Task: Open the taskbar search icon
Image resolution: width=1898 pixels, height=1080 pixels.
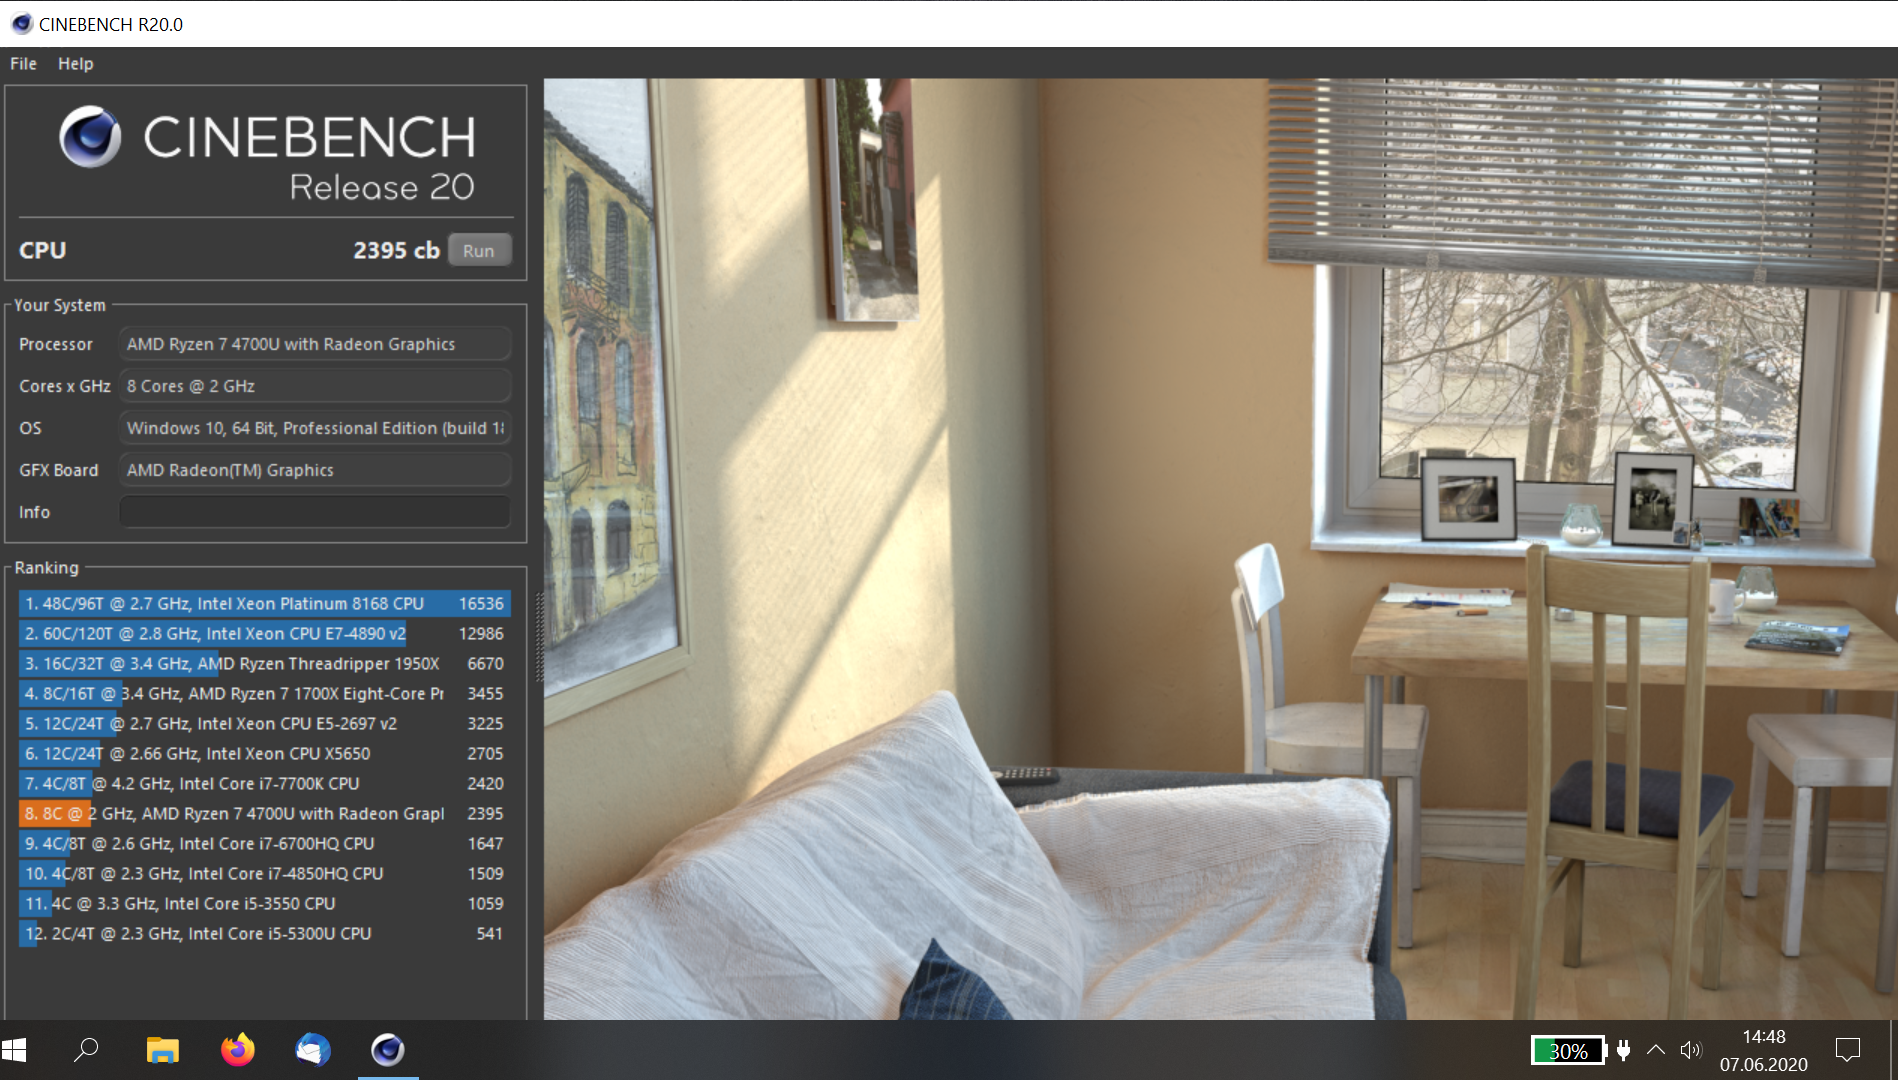Action: 86,1050
